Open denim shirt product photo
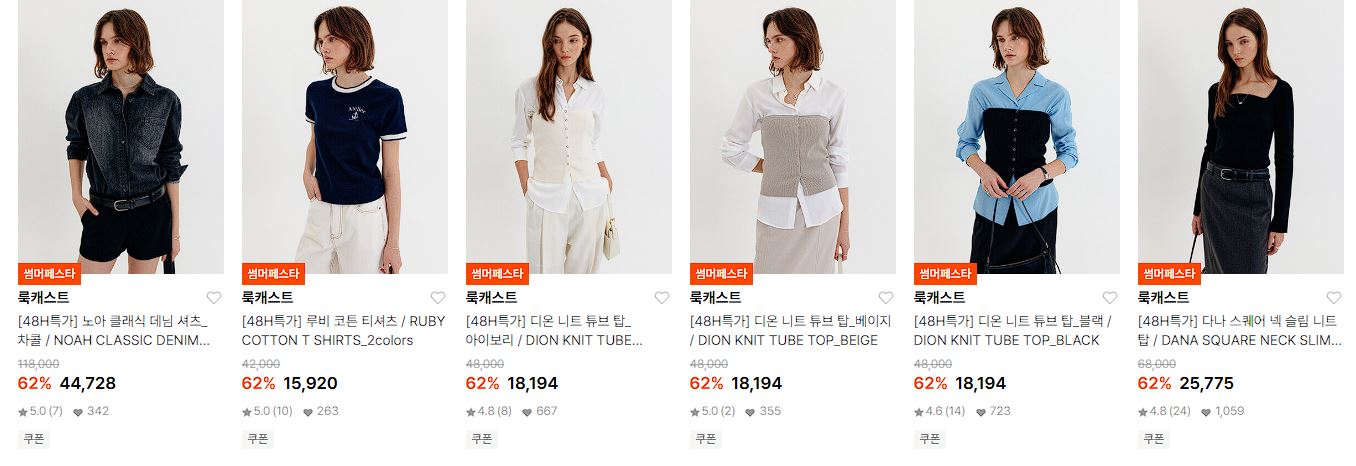 (121, 137)
